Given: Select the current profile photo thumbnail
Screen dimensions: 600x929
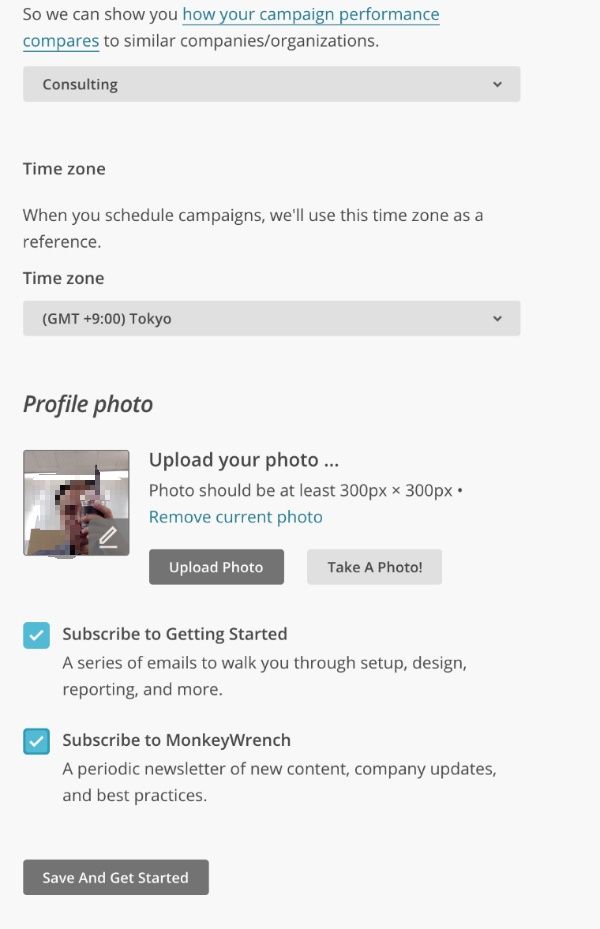Looking at the screenshot, I should click(76, 503).
